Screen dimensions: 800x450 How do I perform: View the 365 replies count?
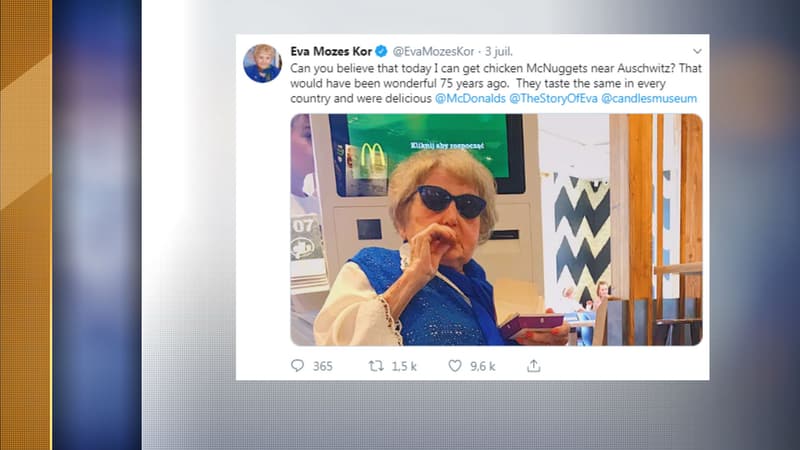click(322, 366)
